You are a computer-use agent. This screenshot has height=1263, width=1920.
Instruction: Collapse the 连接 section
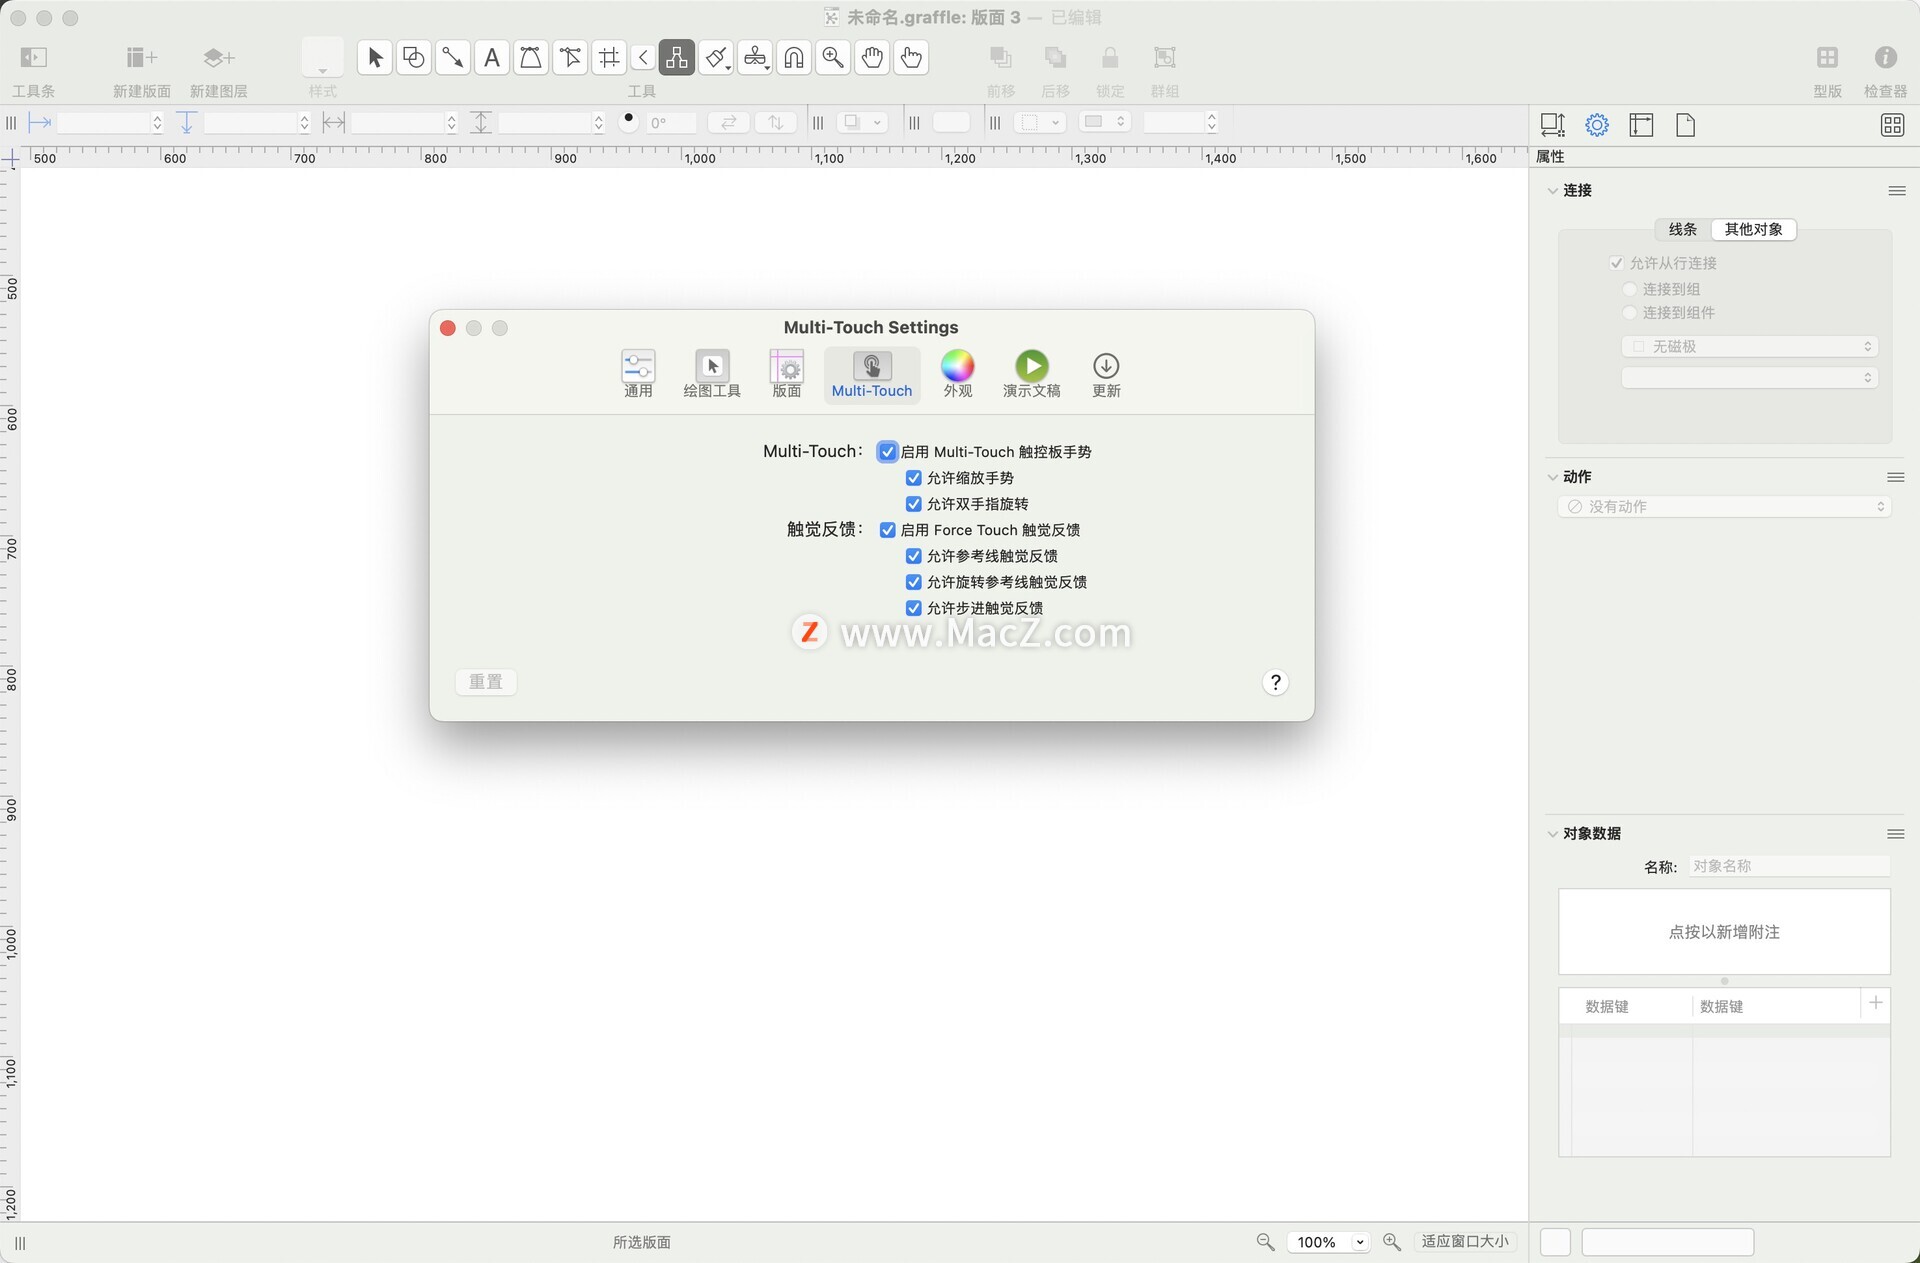click(x=1552, y=190)
